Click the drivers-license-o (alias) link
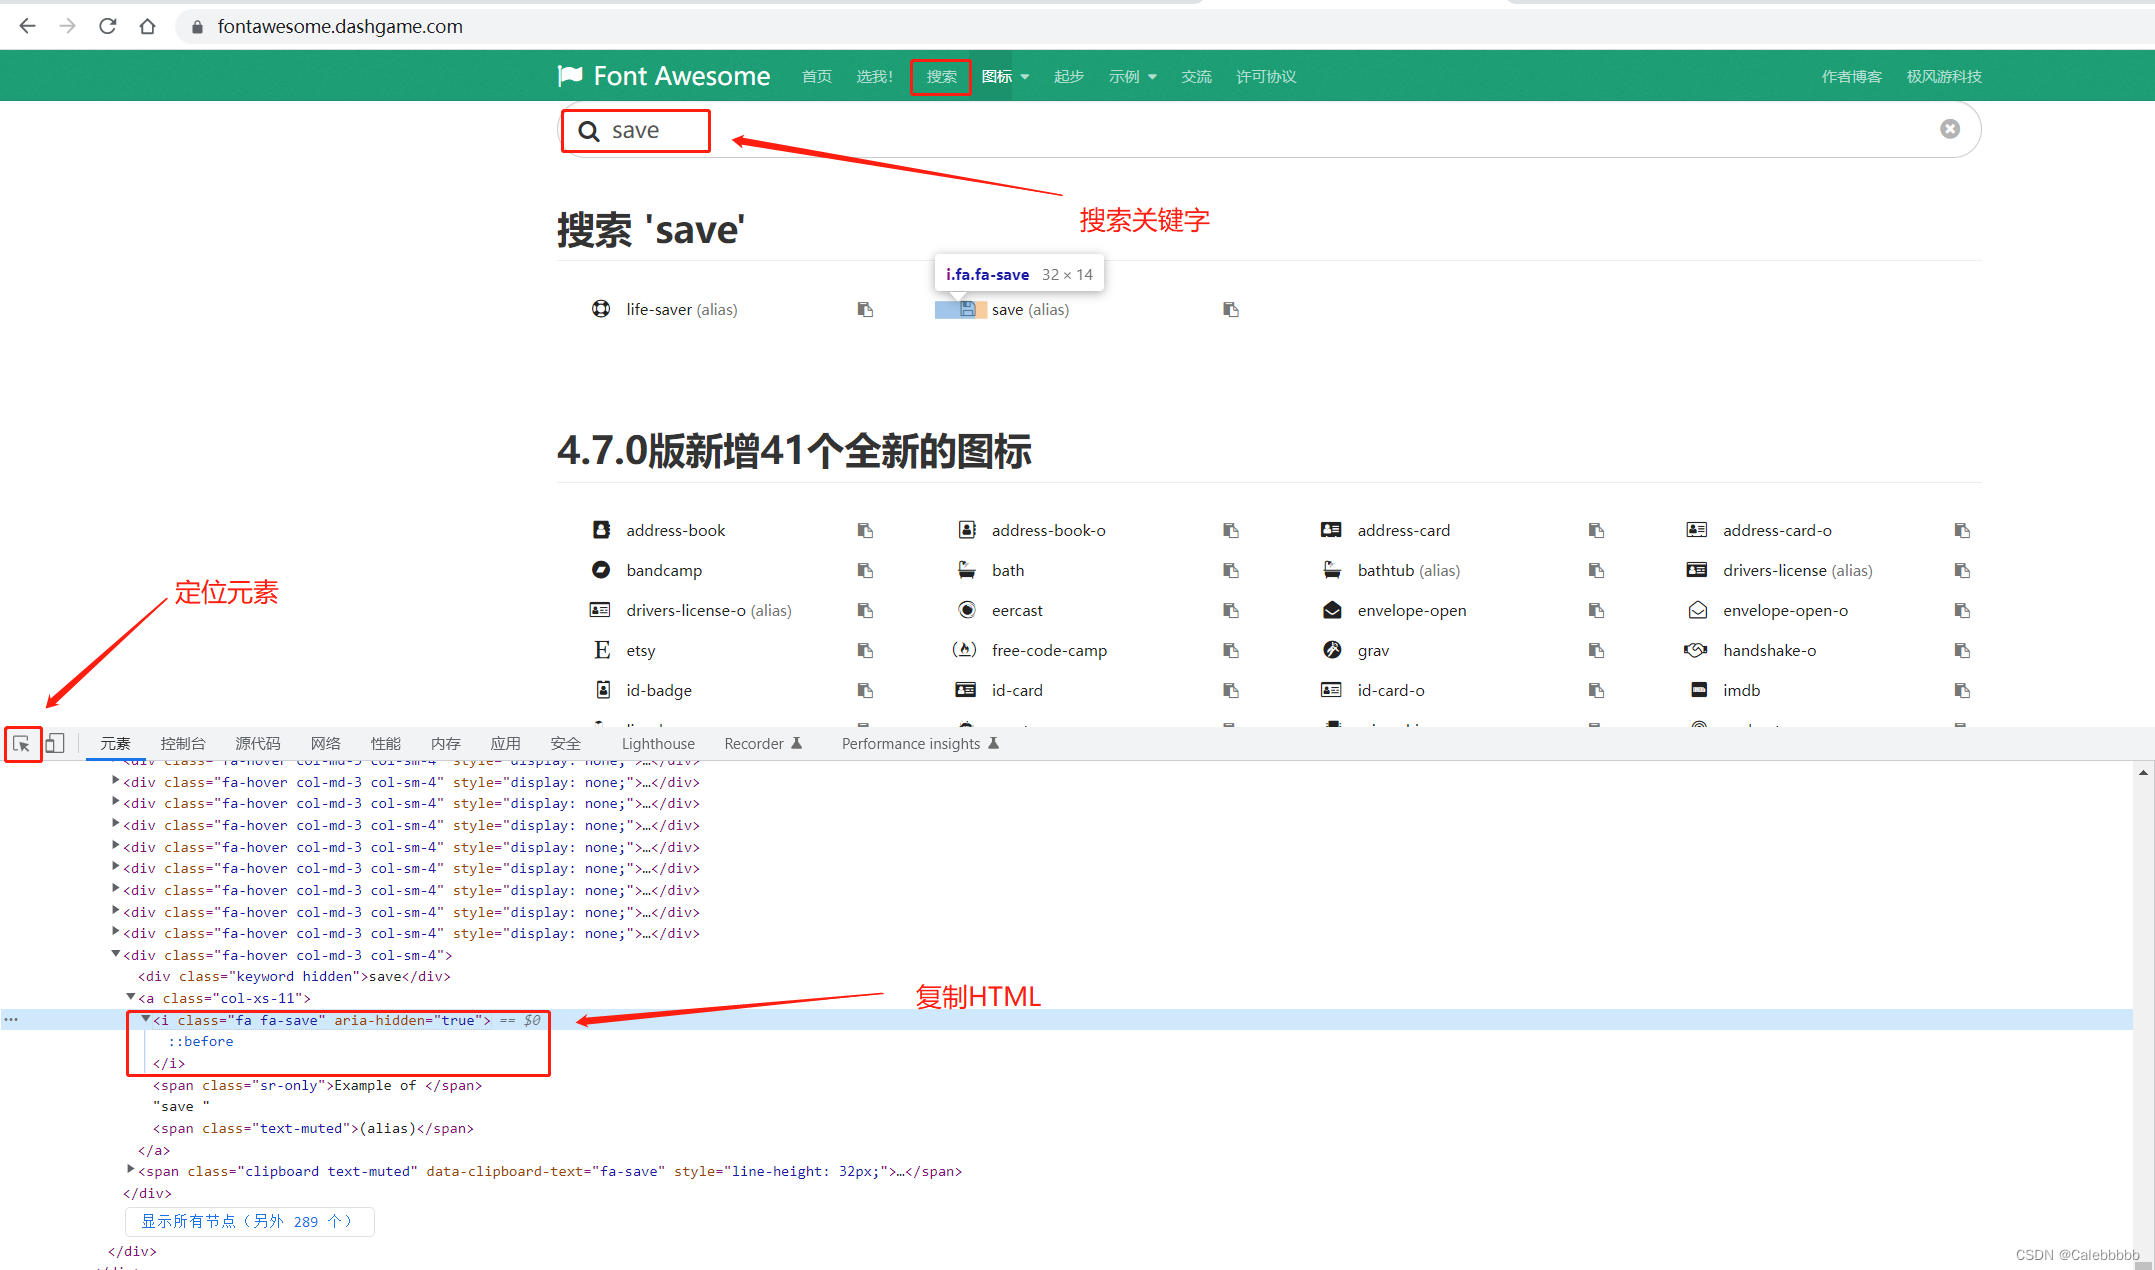The image size is (2155, 1270). [x=709, y=611]
